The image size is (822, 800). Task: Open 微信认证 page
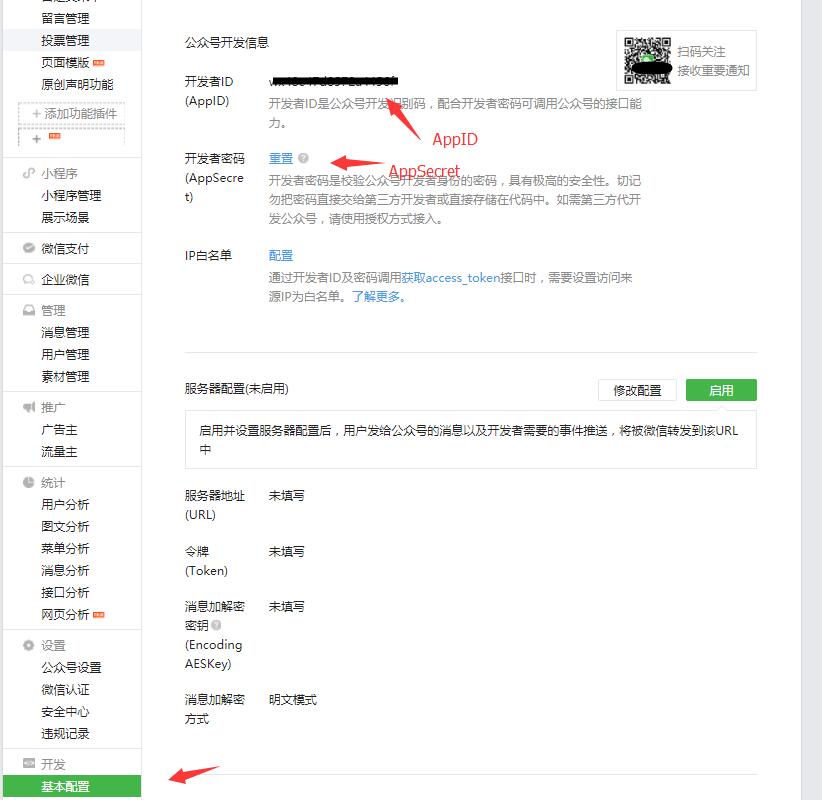[x=65, y=690]
